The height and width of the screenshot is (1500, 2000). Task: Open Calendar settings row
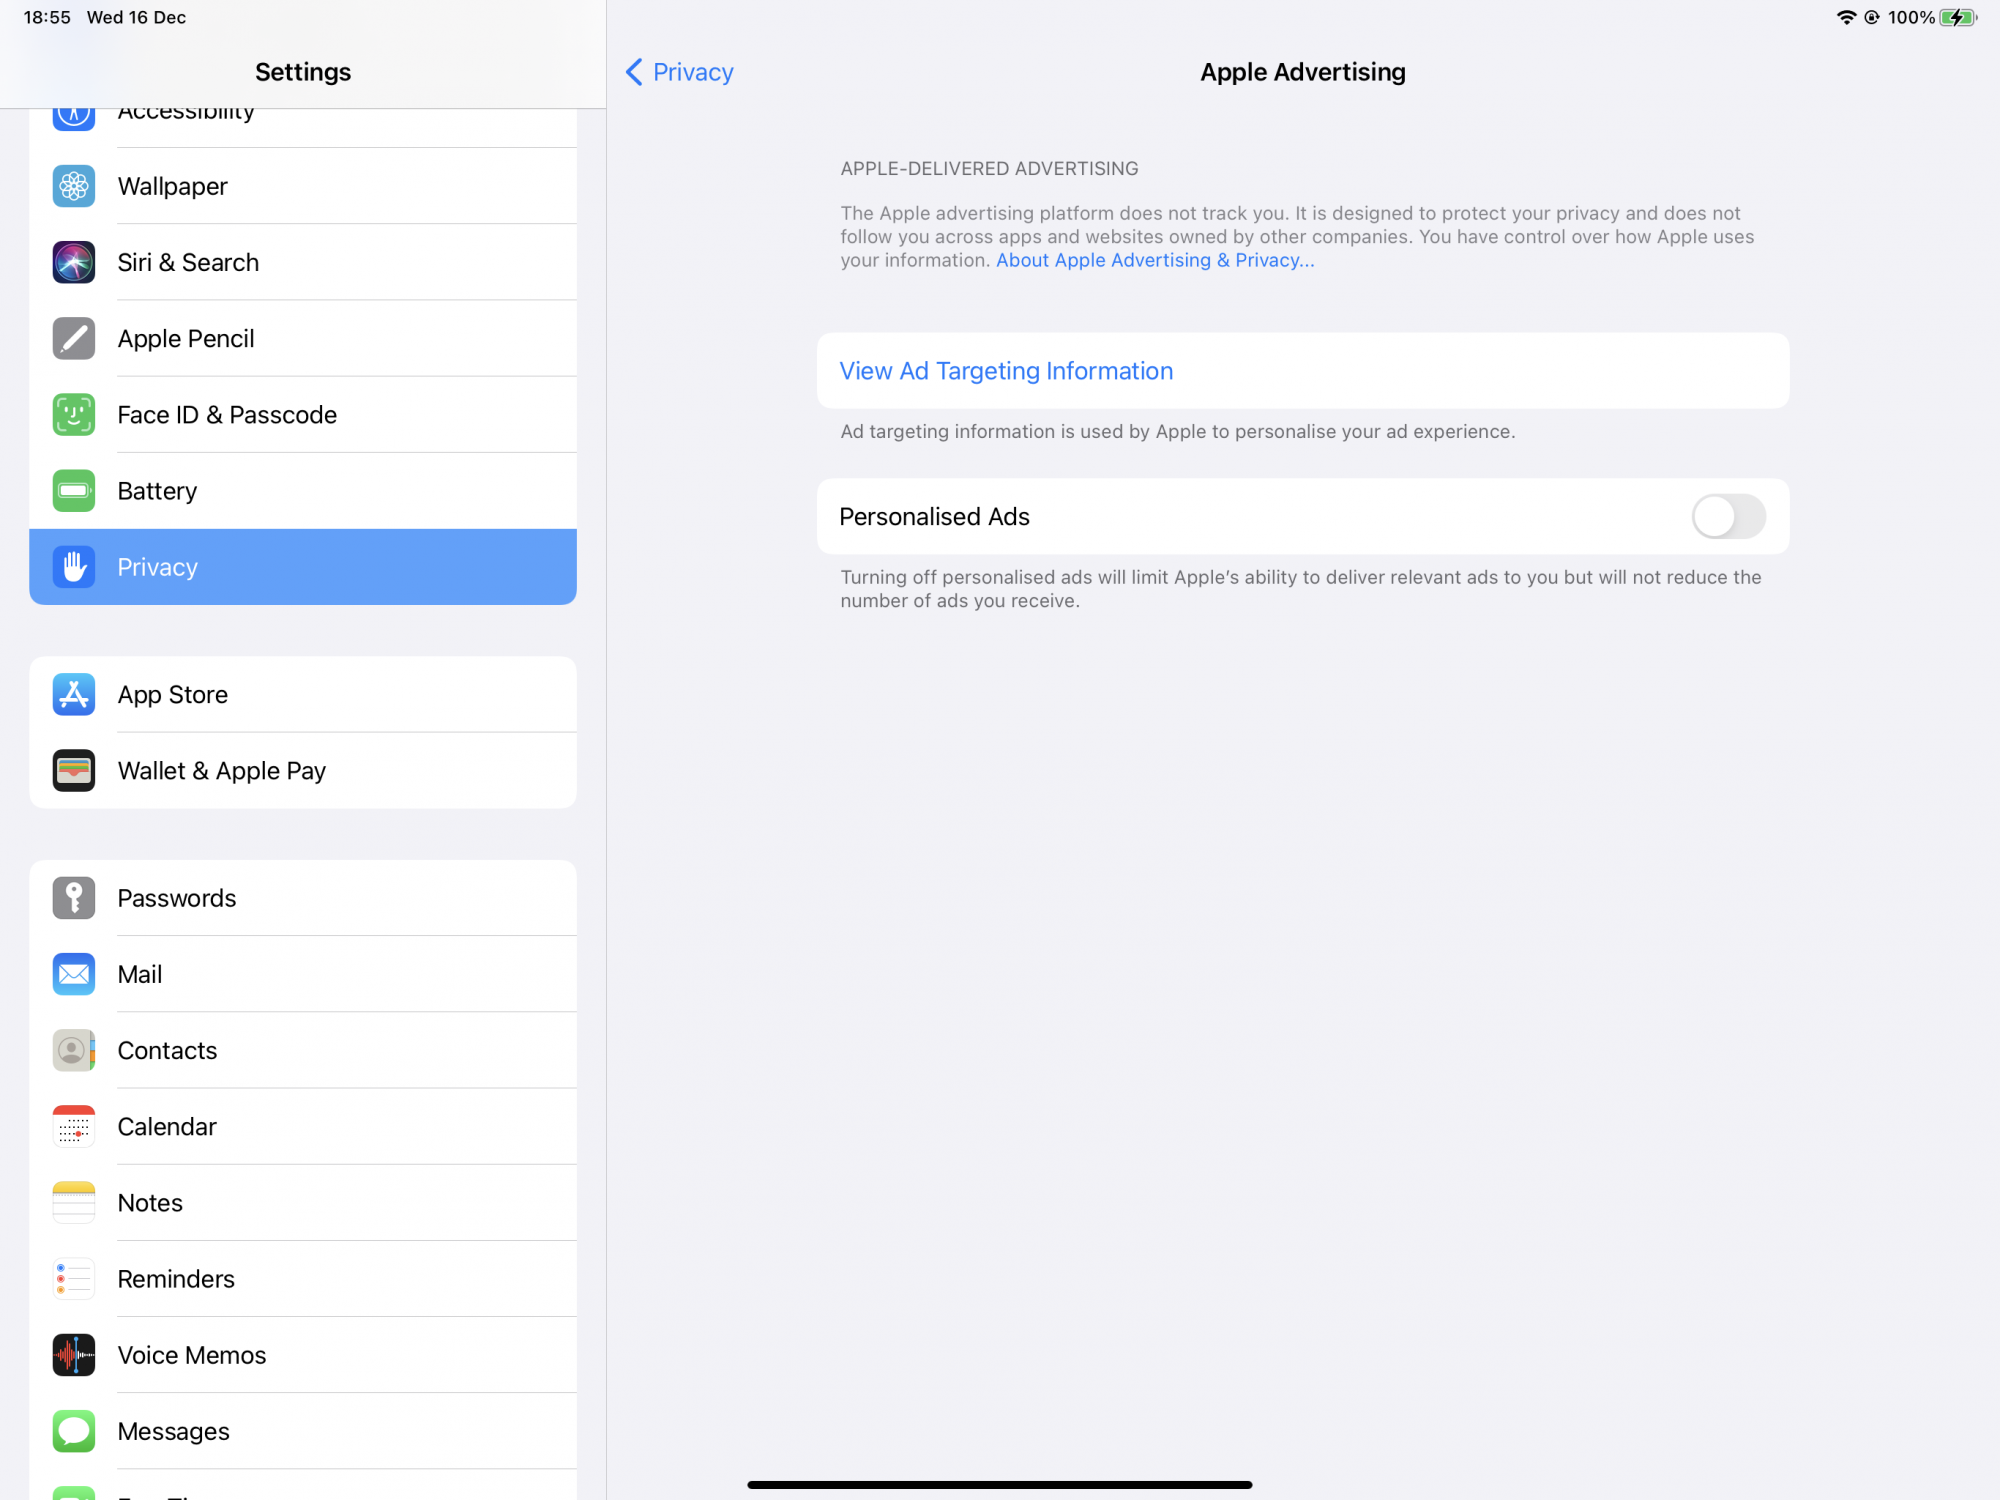[x=303, y=1126]
